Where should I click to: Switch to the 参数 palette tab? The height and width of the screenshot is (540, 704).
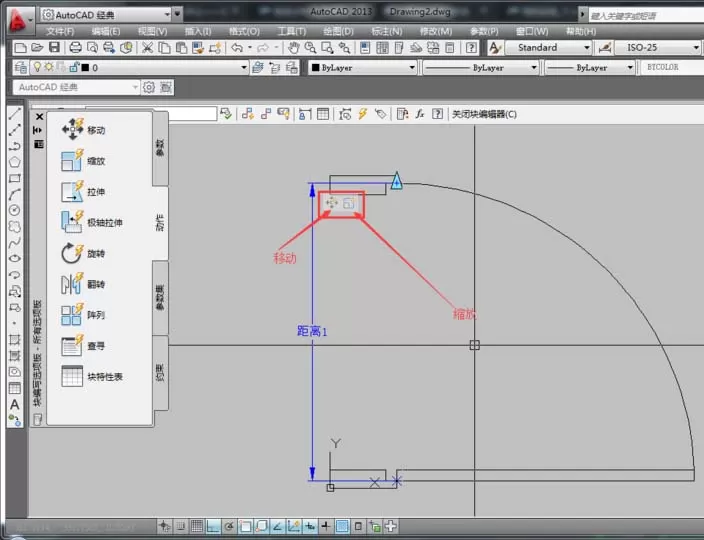160,148
